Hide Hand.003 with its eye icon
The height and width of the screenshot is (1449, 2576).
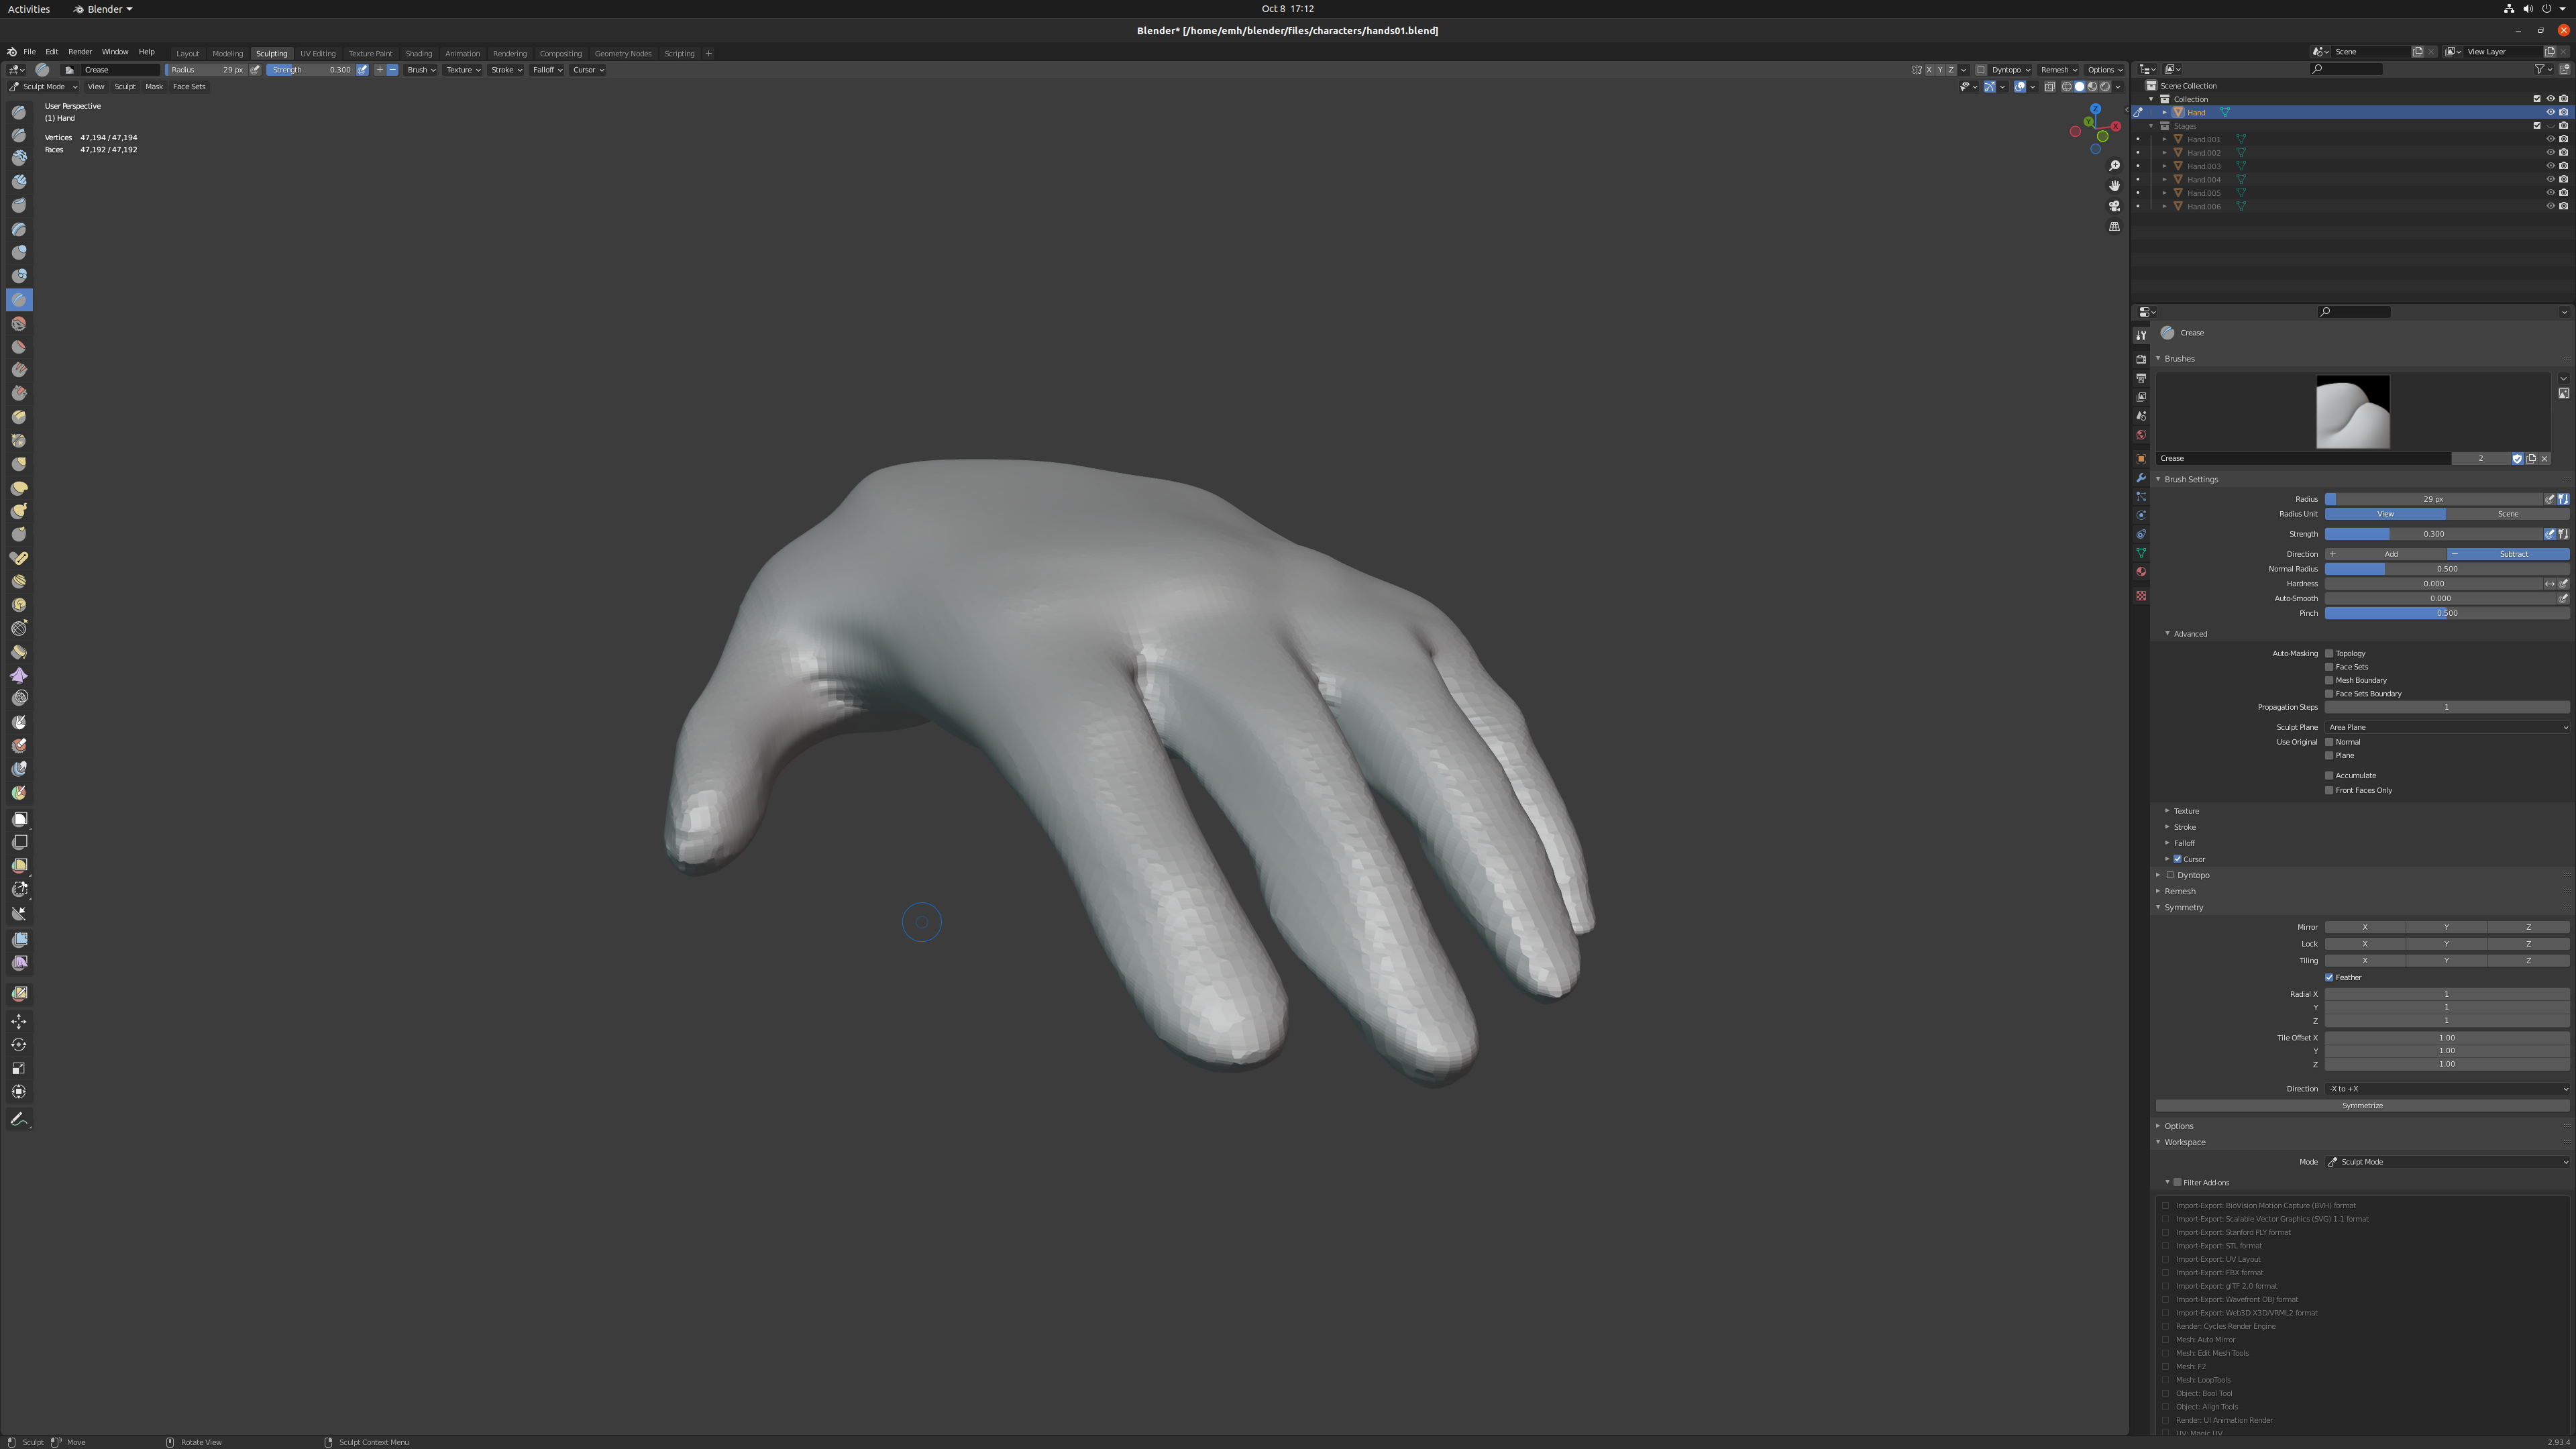[x=2550, y=166]
